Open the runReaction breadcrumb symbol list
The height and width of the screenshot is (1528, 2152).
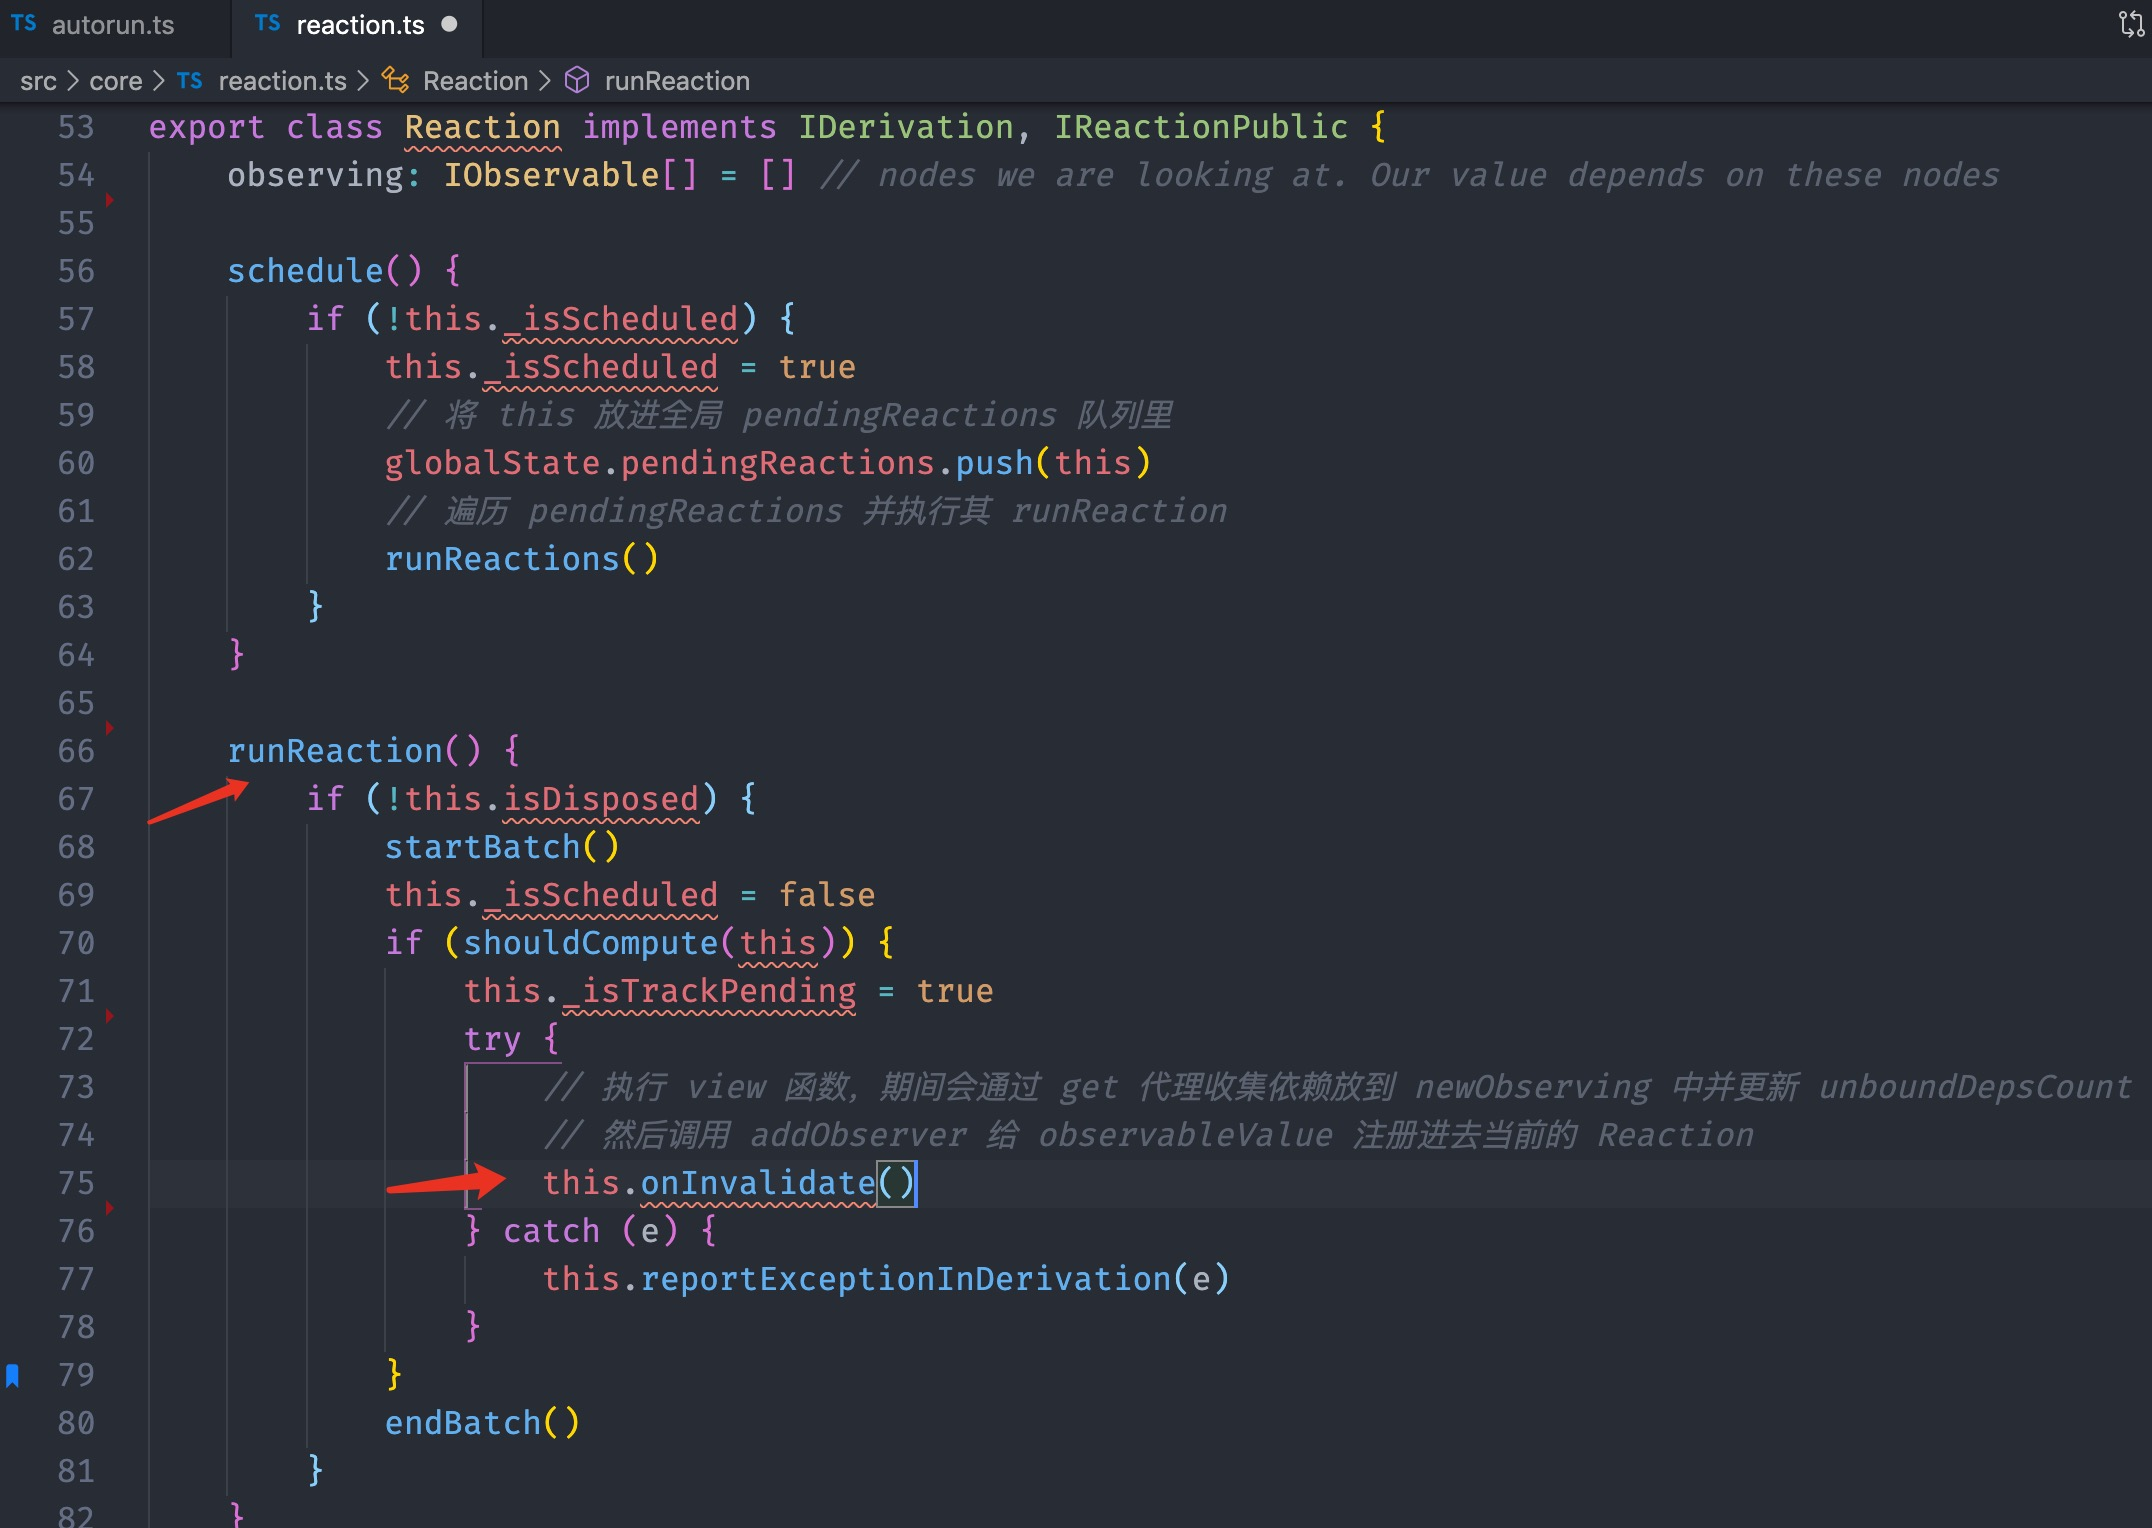point(677,81)
